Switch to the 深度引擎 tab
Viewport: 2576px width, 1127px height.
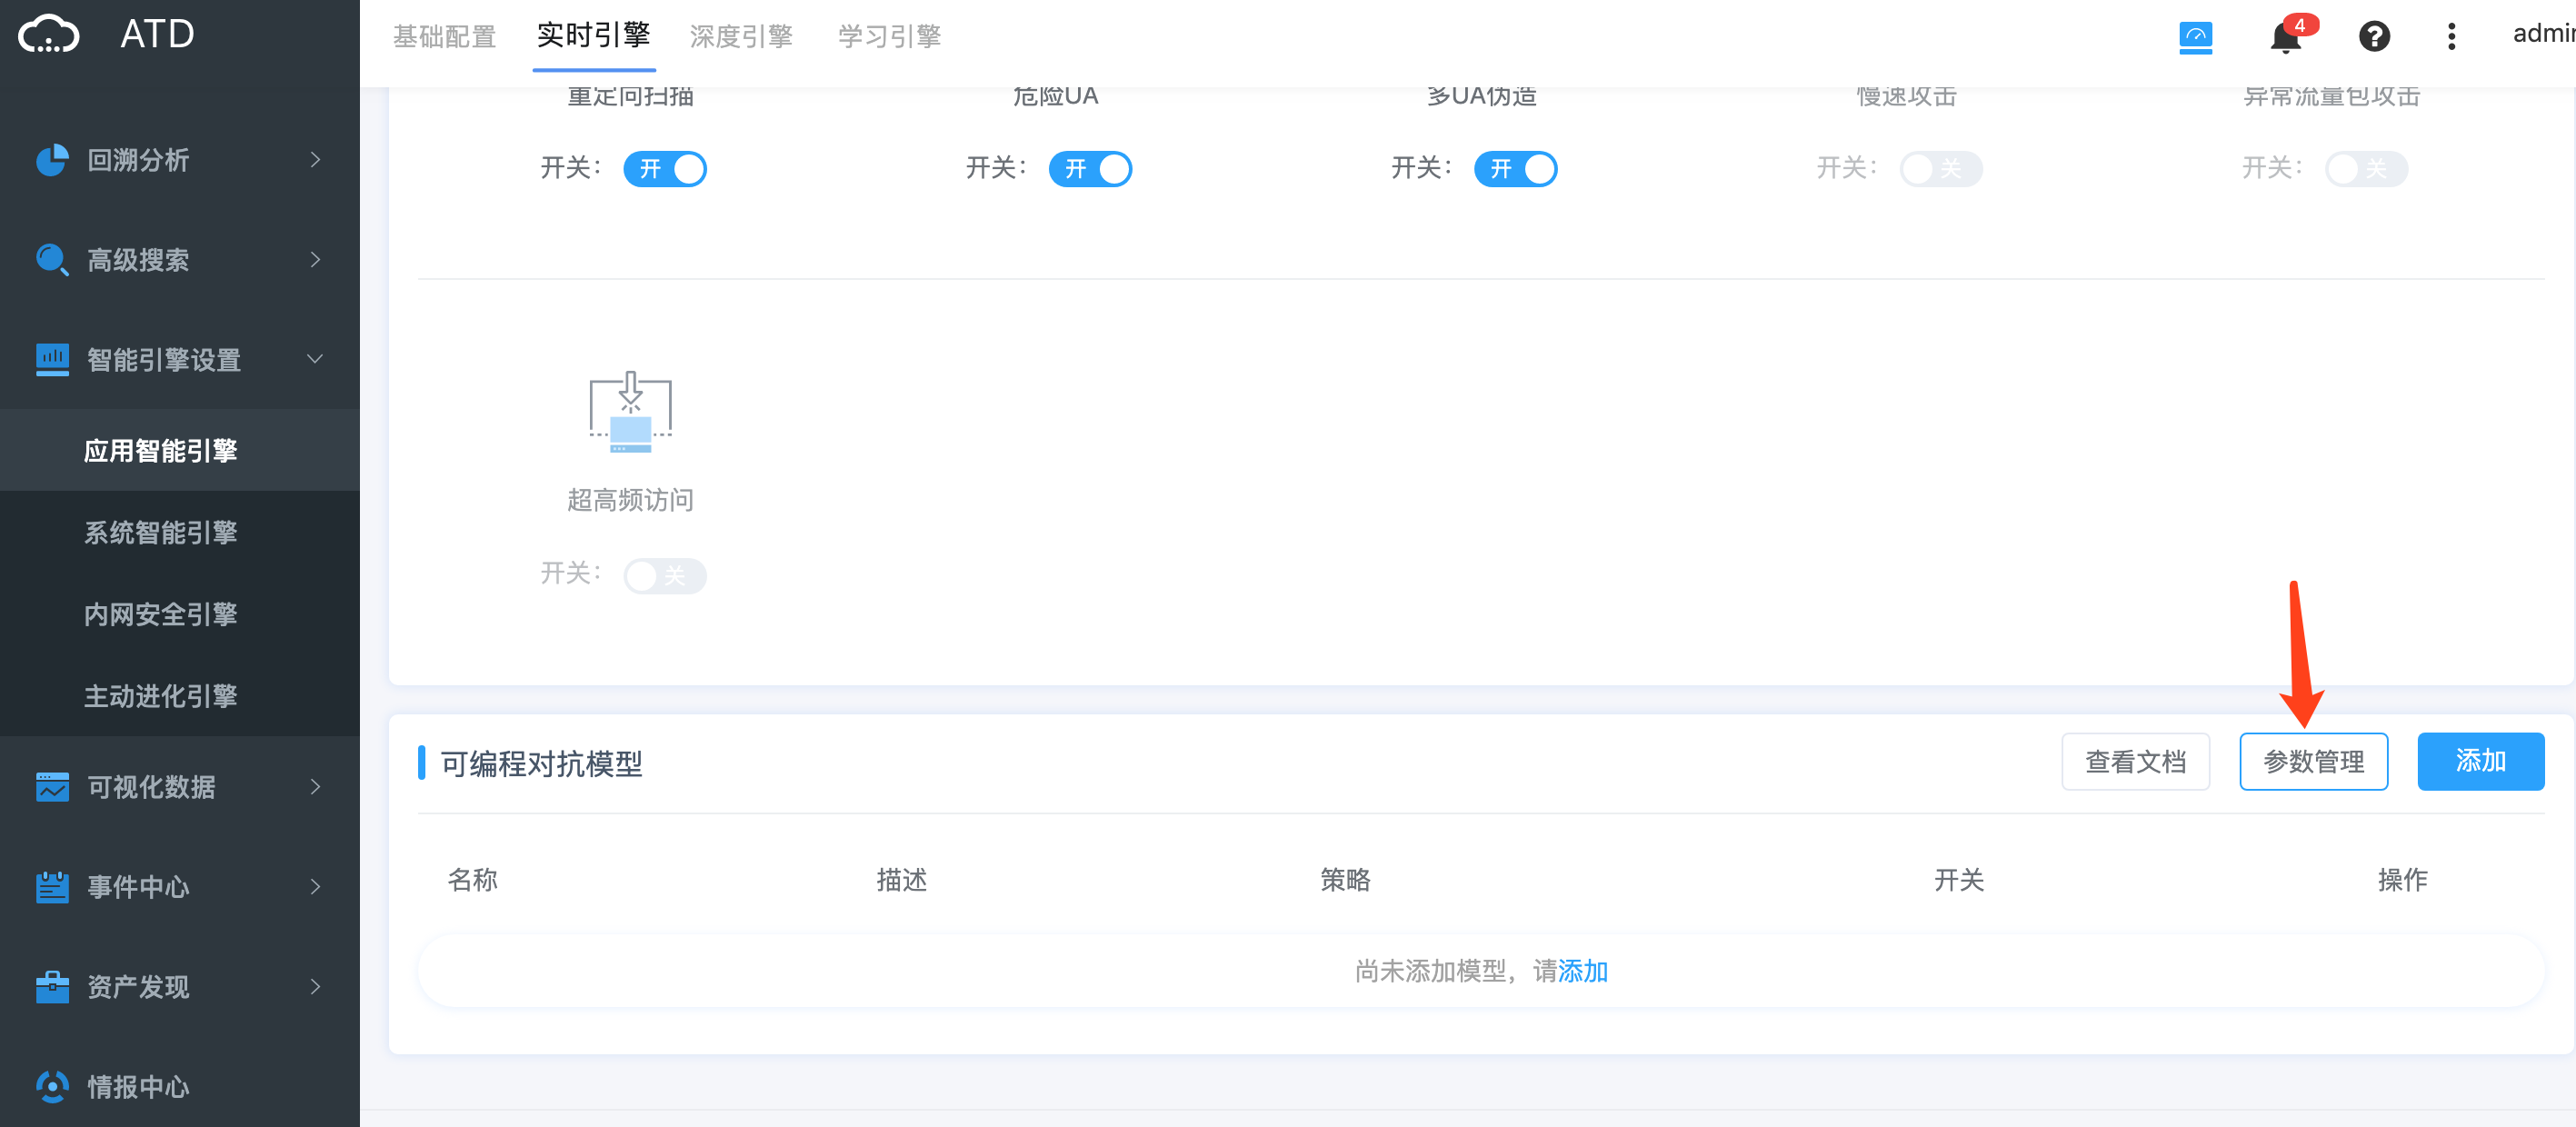click(x=741, y=37)
